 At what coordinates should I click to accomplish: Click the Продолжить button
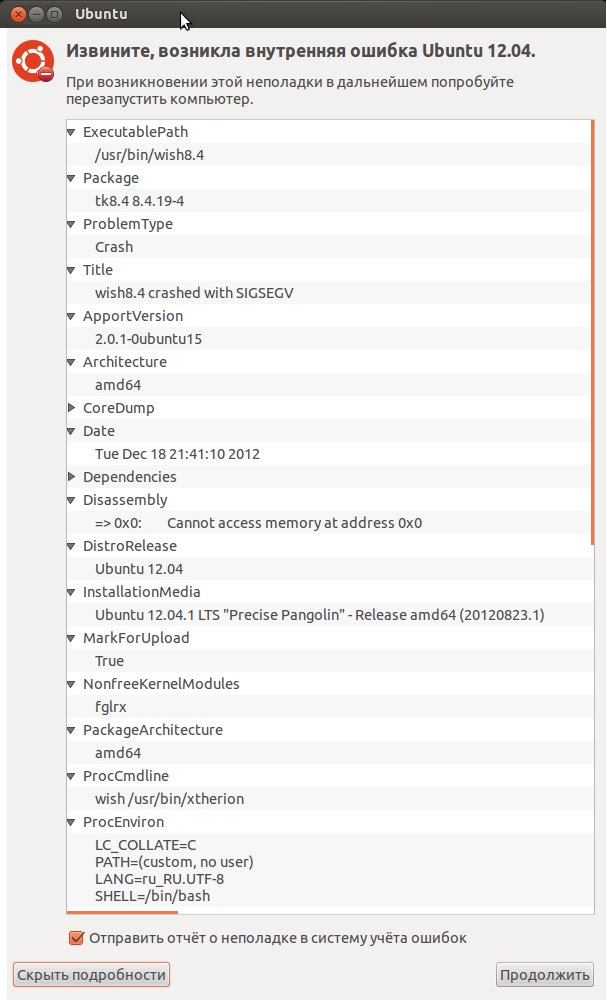545,974
